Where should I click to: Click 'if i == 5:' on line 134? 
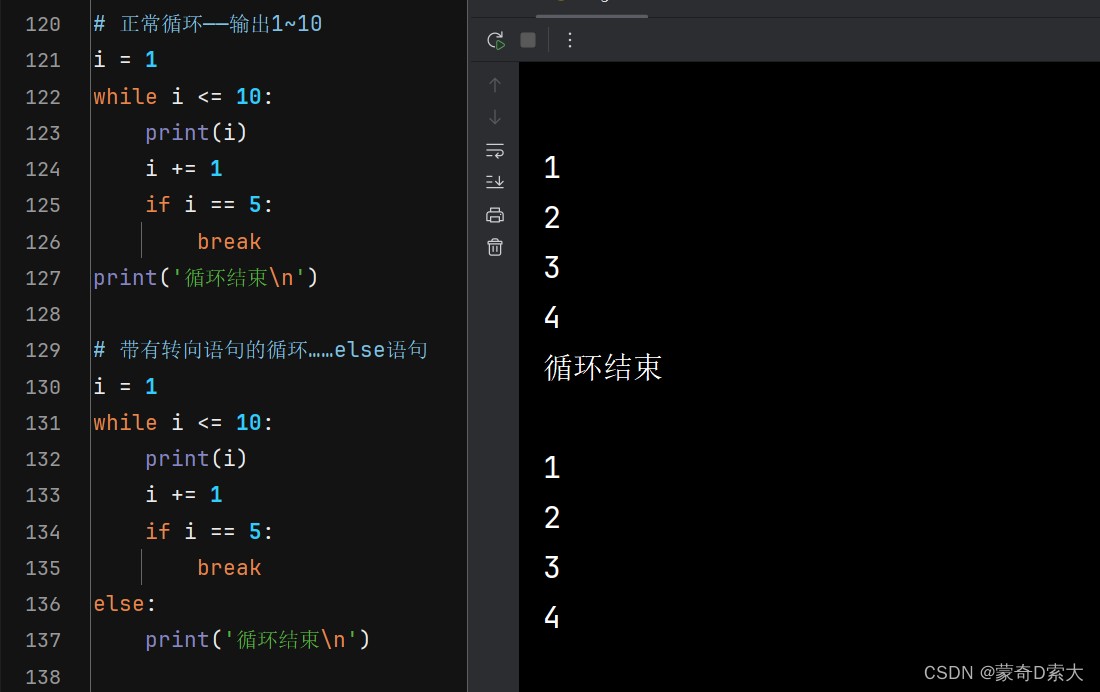[x=209, y=531]
